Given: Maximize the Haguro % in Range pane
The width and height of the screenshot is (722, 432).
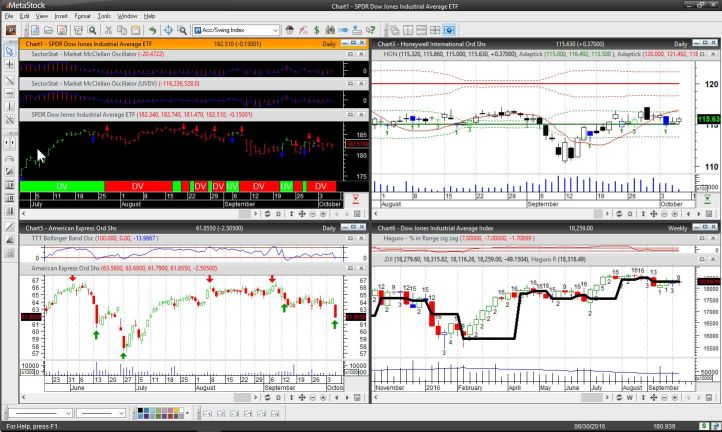Looking at the screenshot, I should pyautogui.click(x=702, y=238).
